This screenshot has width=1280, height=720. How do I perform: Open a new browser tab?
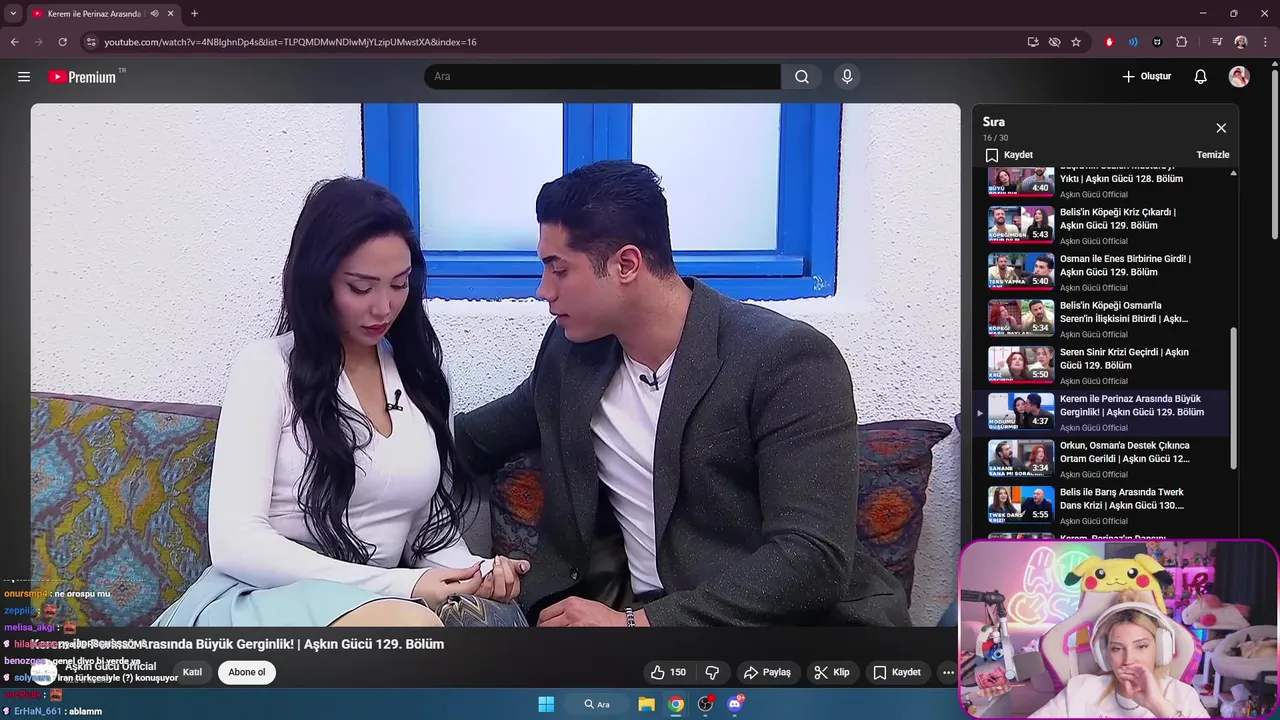(194, 13)
